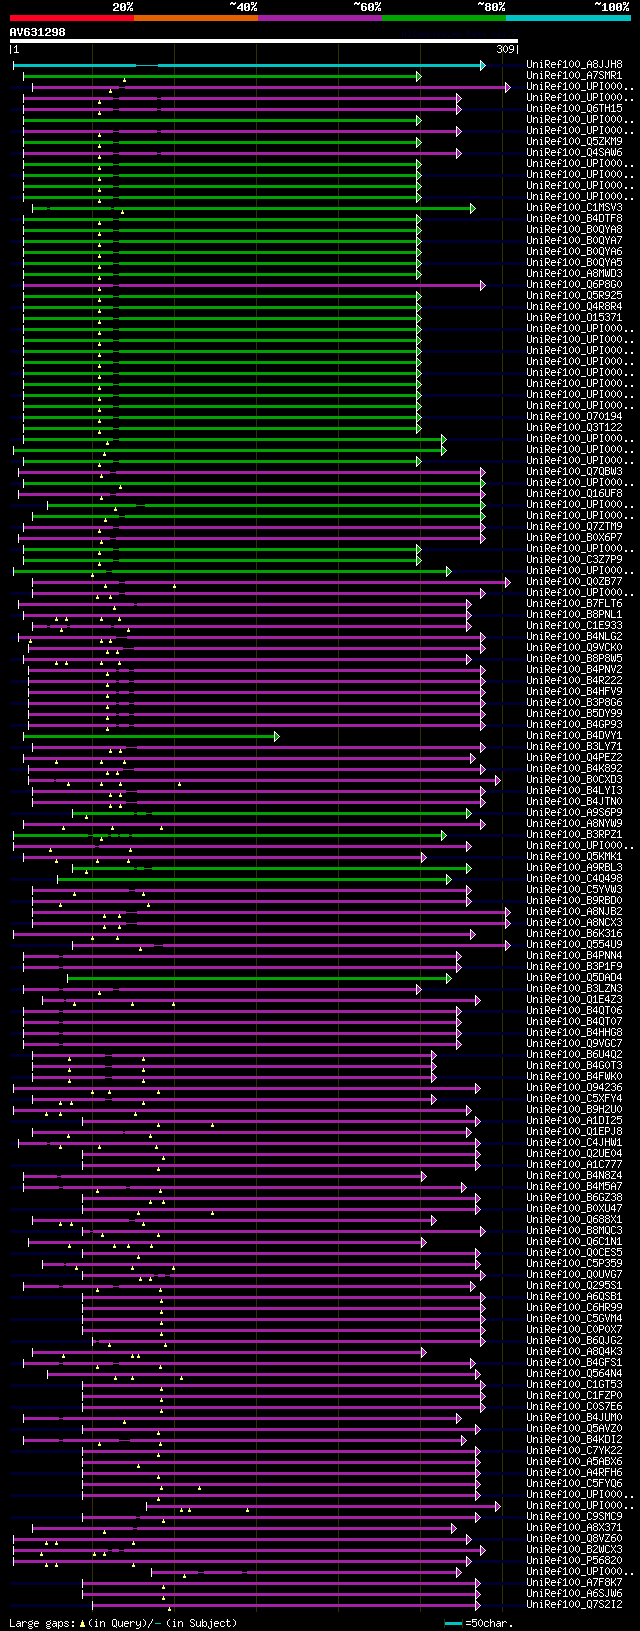Viewport: 640px width, 1631px height.
Task: Select the UniRef100_B0X6P7 label
Action: 574,538
